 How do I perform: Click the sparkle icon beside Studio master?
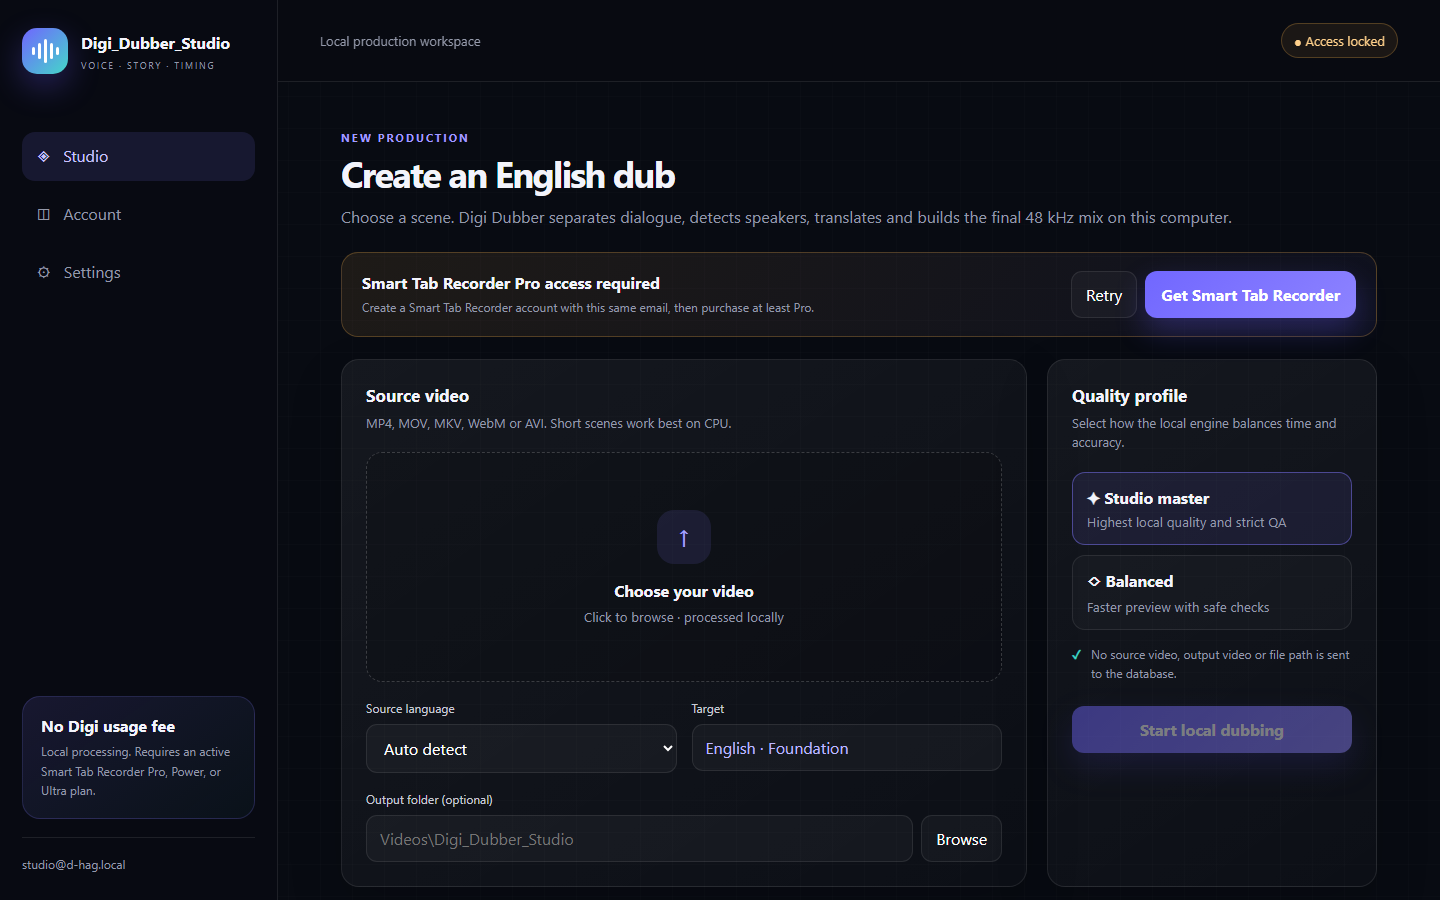1093,498
